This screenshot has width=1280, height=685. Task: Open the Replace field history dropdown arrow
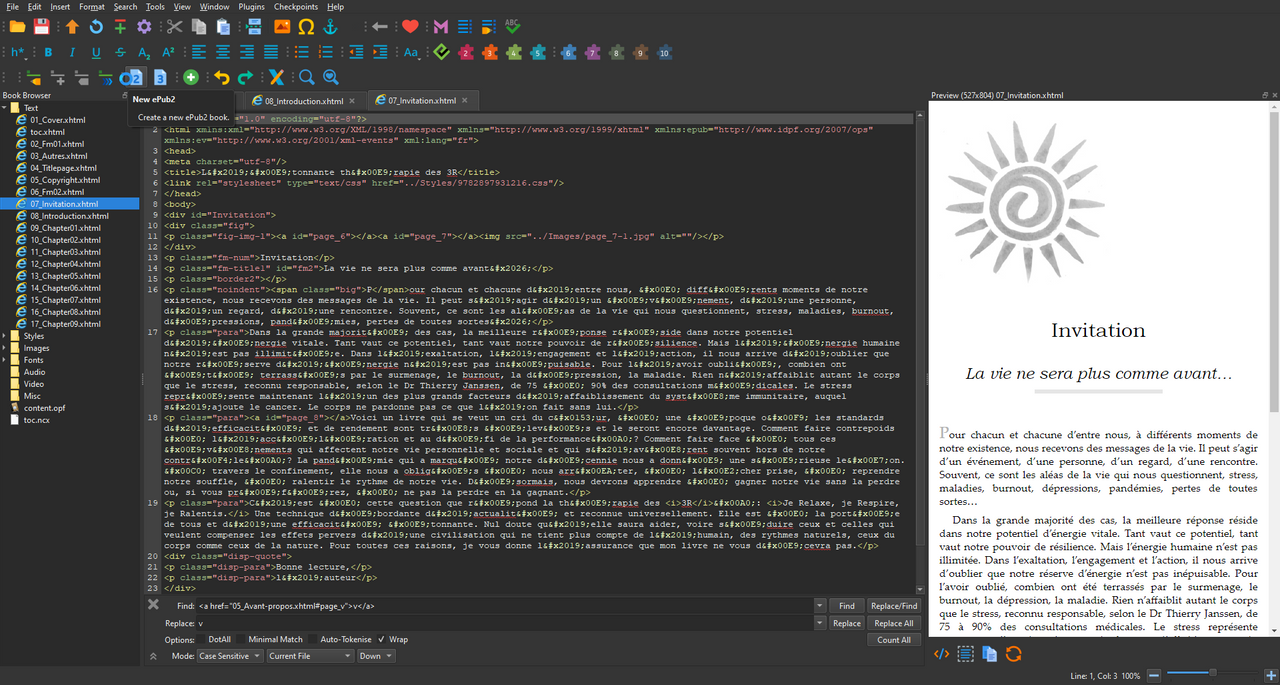[820, 623]
